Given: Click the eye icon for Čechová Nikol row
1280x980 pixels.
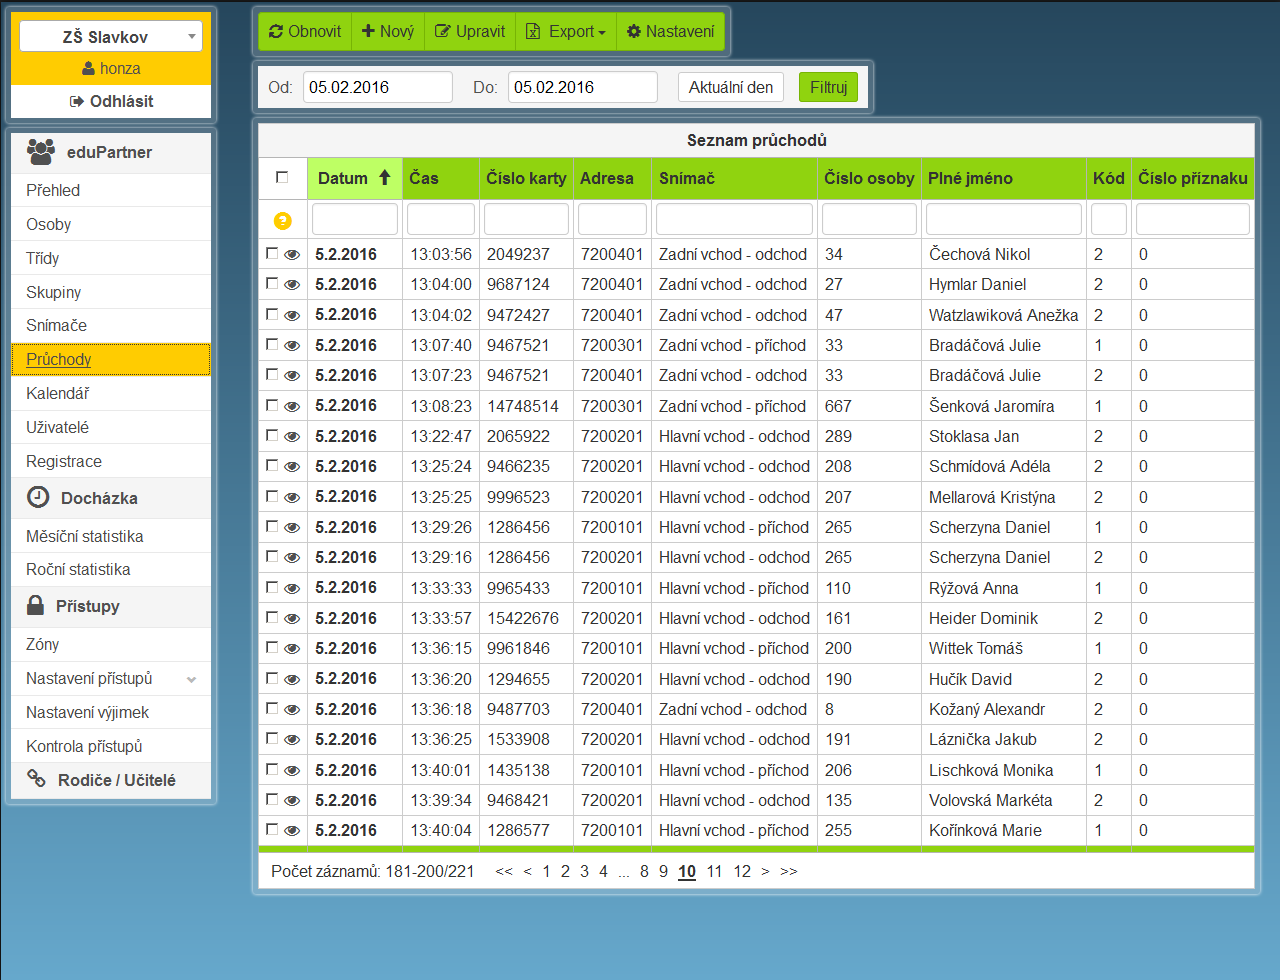Looking at the screenshot, I should (x=292, y=255).
